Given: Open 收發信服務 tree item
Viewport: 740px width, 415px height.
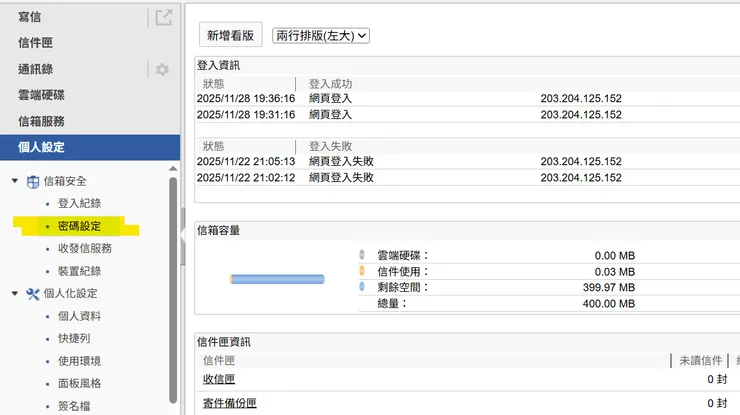Looking at the screenshot, I should (85, 248).
